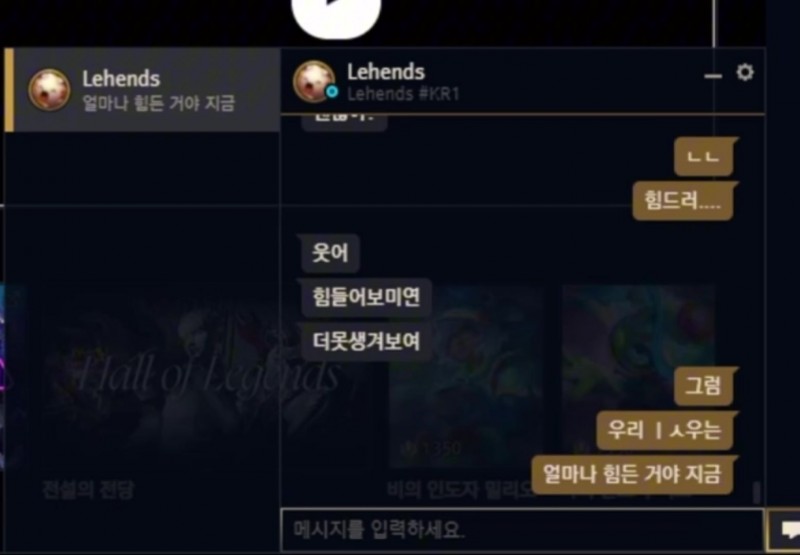800x555 pixels.
Task: Click Lehends avatar in chat header
Action: tap(314, 82)
